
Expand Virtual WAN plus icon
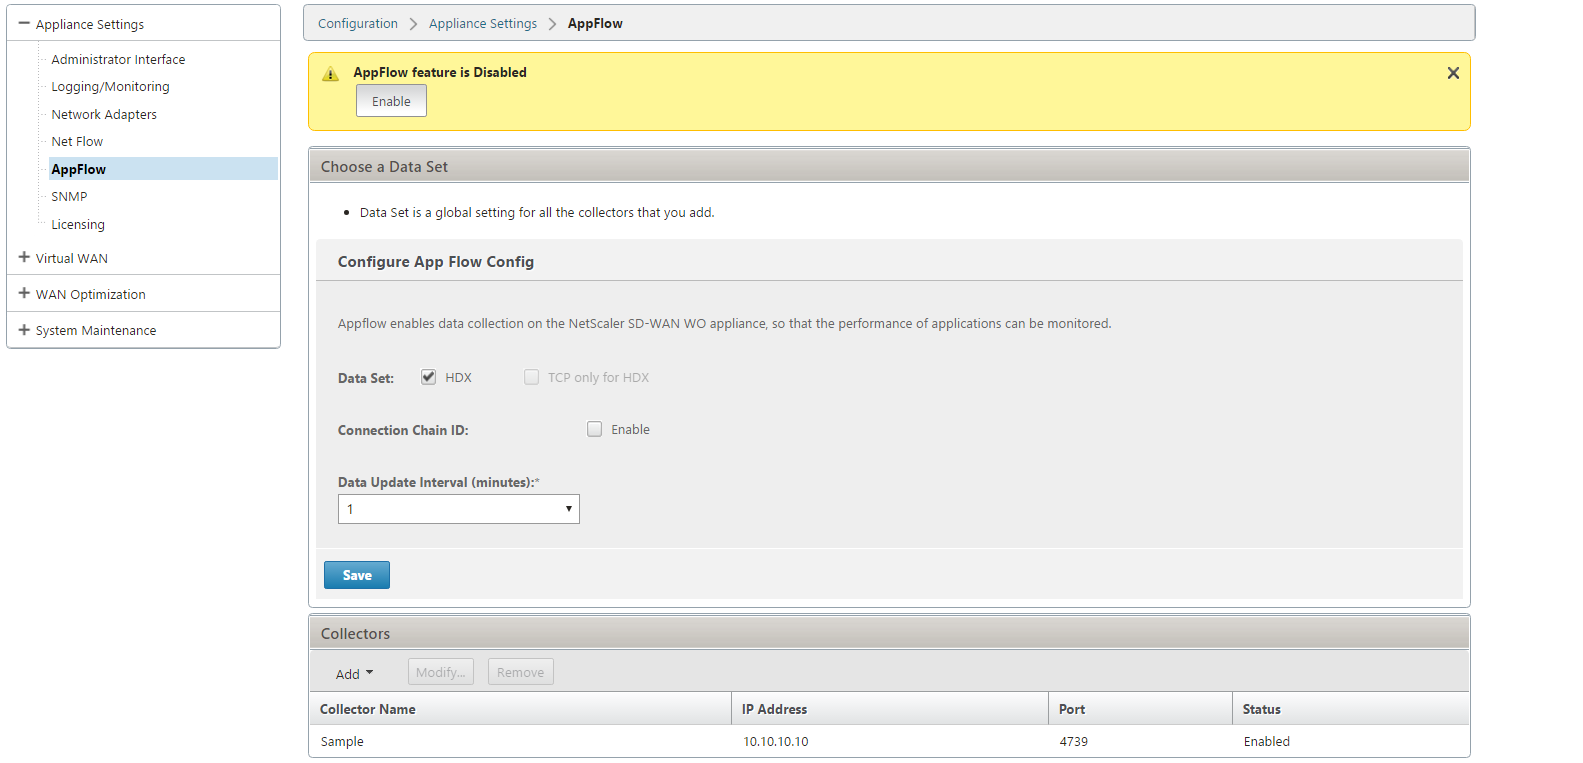coord(24,257)
